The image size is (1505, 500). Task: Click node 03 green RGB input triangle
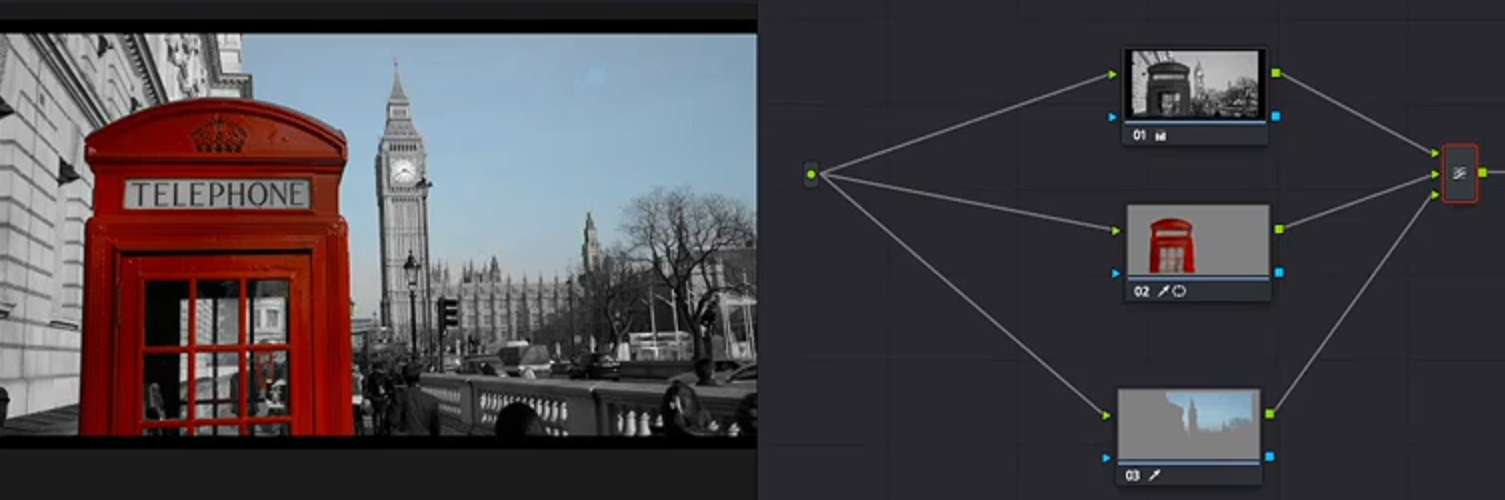[x=1107, y=415]
